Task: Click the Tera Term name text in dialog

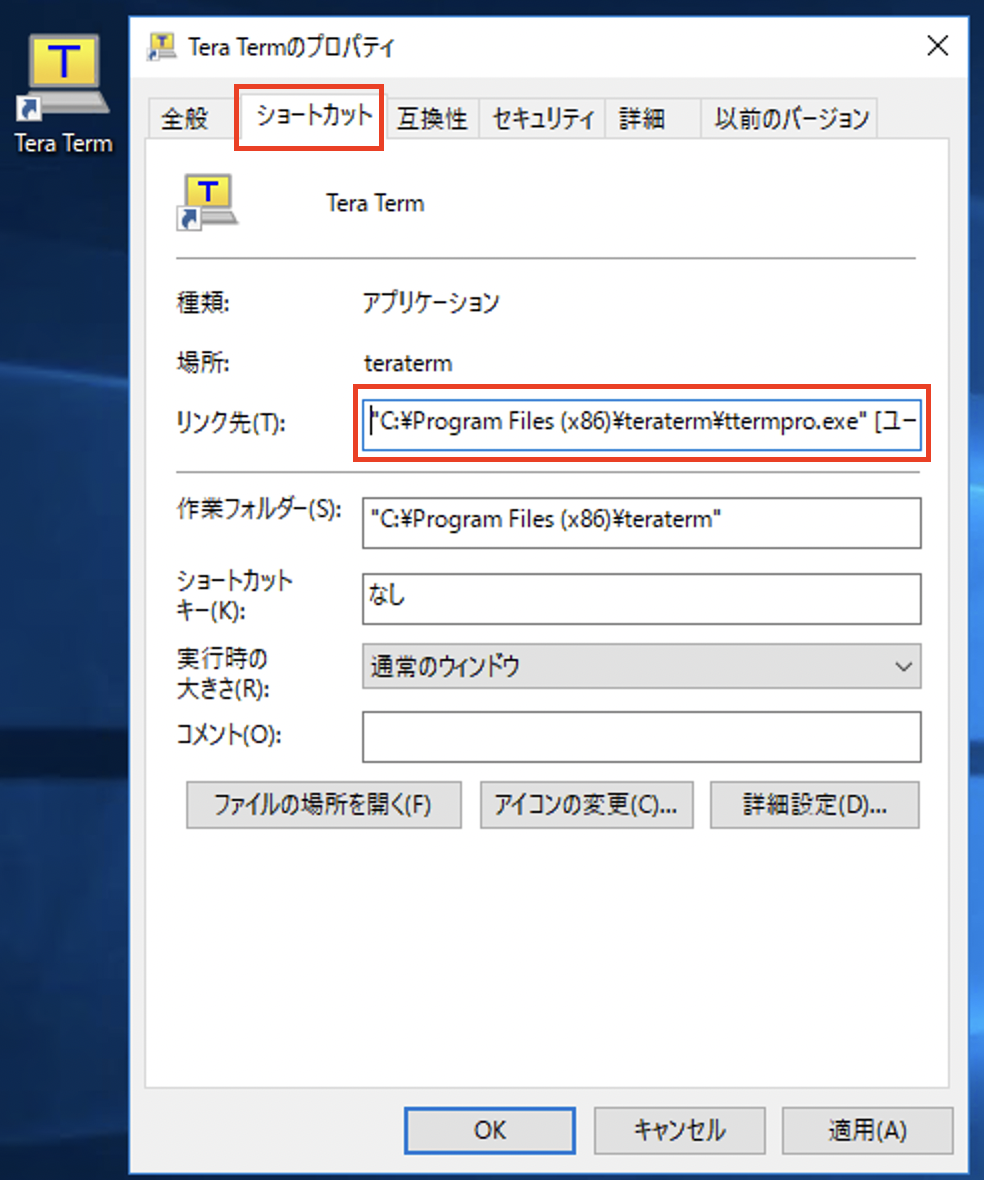Action: pos(375,203)
